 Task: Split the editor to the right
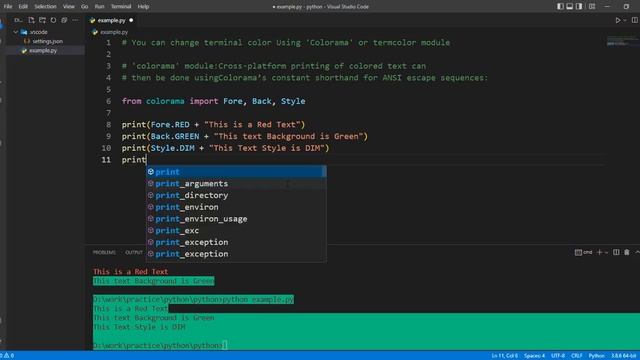[x=635, y=20]
